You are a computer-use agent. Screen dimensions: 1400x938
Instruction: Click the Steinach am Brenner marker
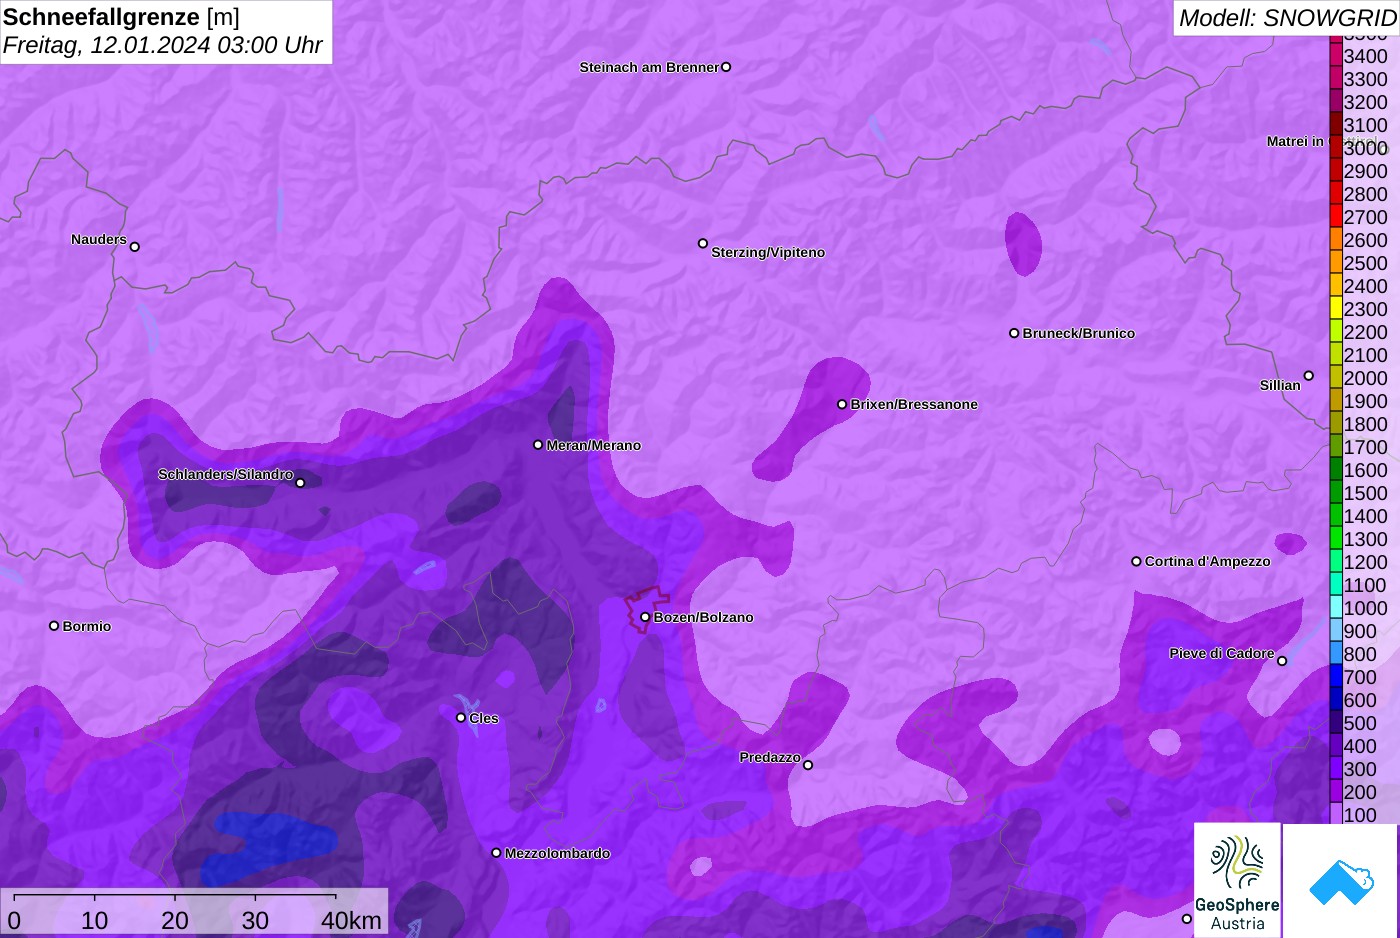tap(726, 67)
